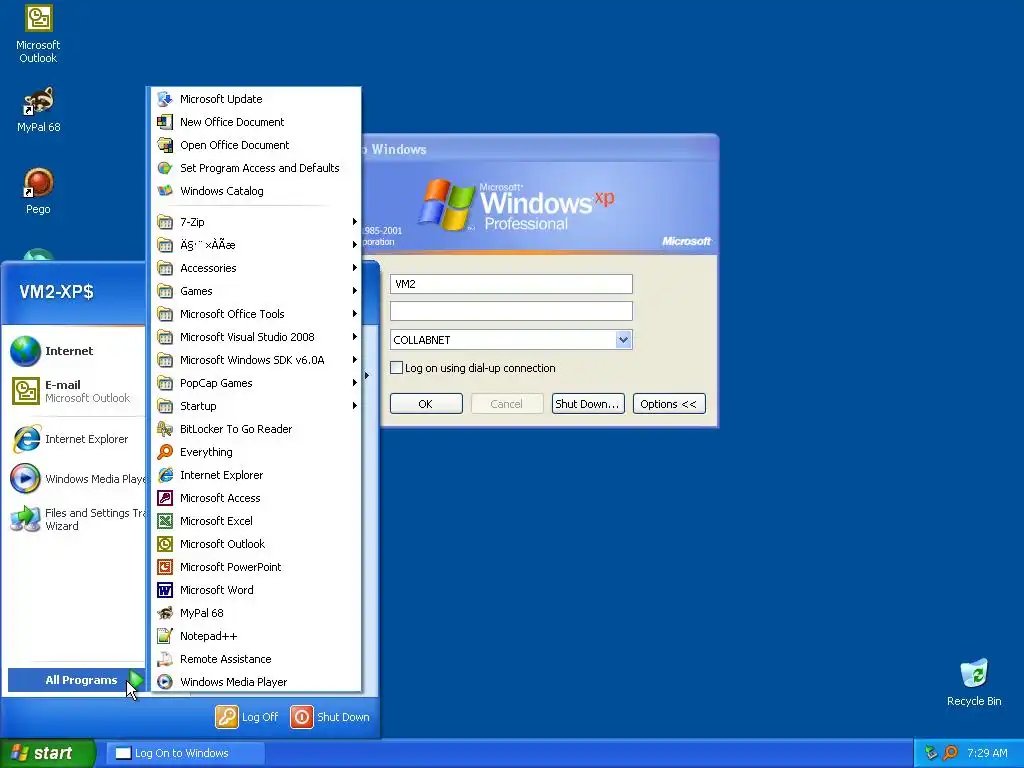Open the Notepad++ icon

(165, 636)
